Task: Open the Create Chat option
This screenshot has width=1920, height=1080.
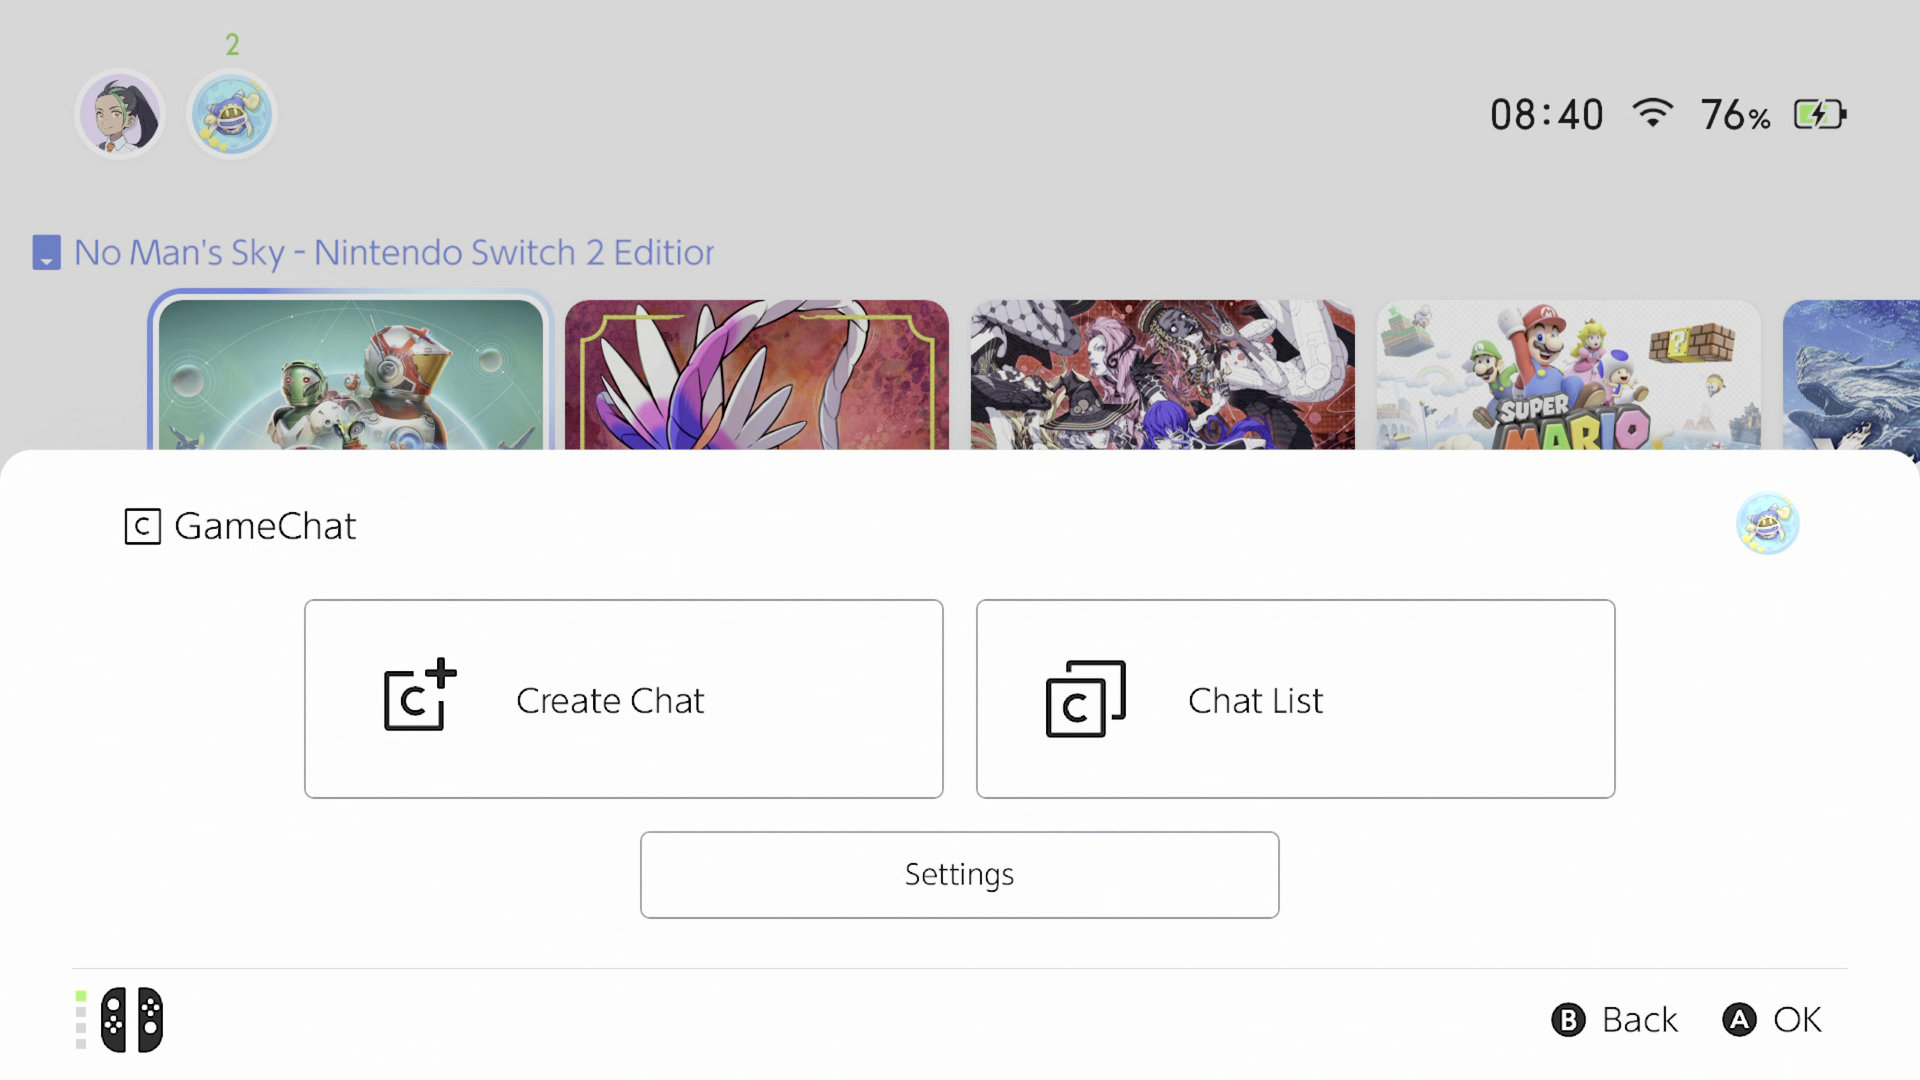Action: coord(623,699)
